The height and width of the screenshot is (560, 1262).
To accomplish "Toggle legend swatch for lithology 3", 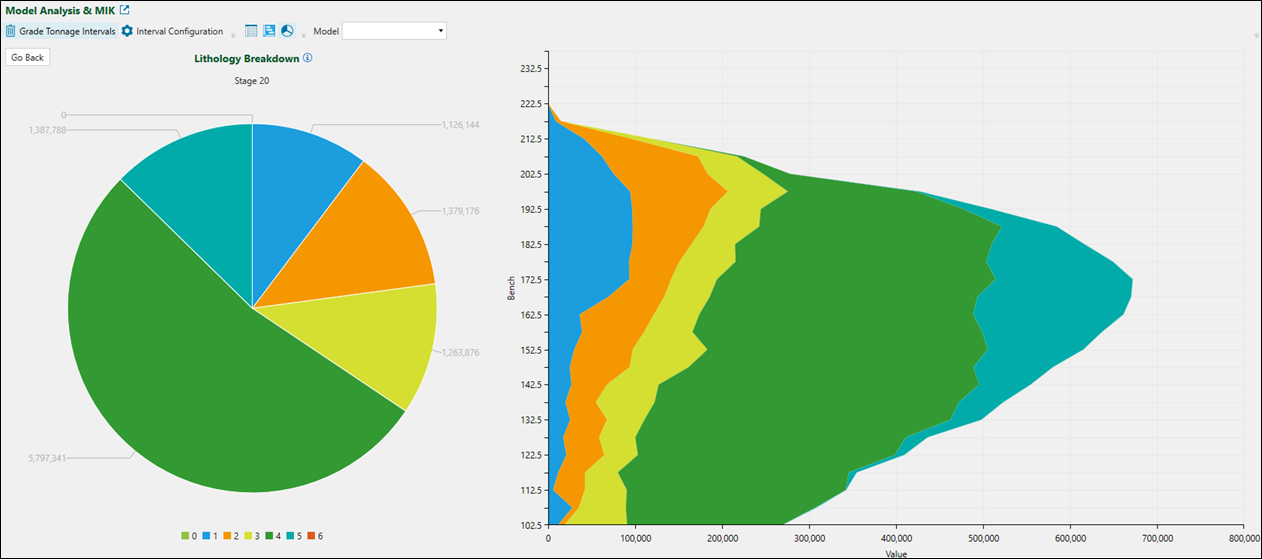I will click(250, 537).
